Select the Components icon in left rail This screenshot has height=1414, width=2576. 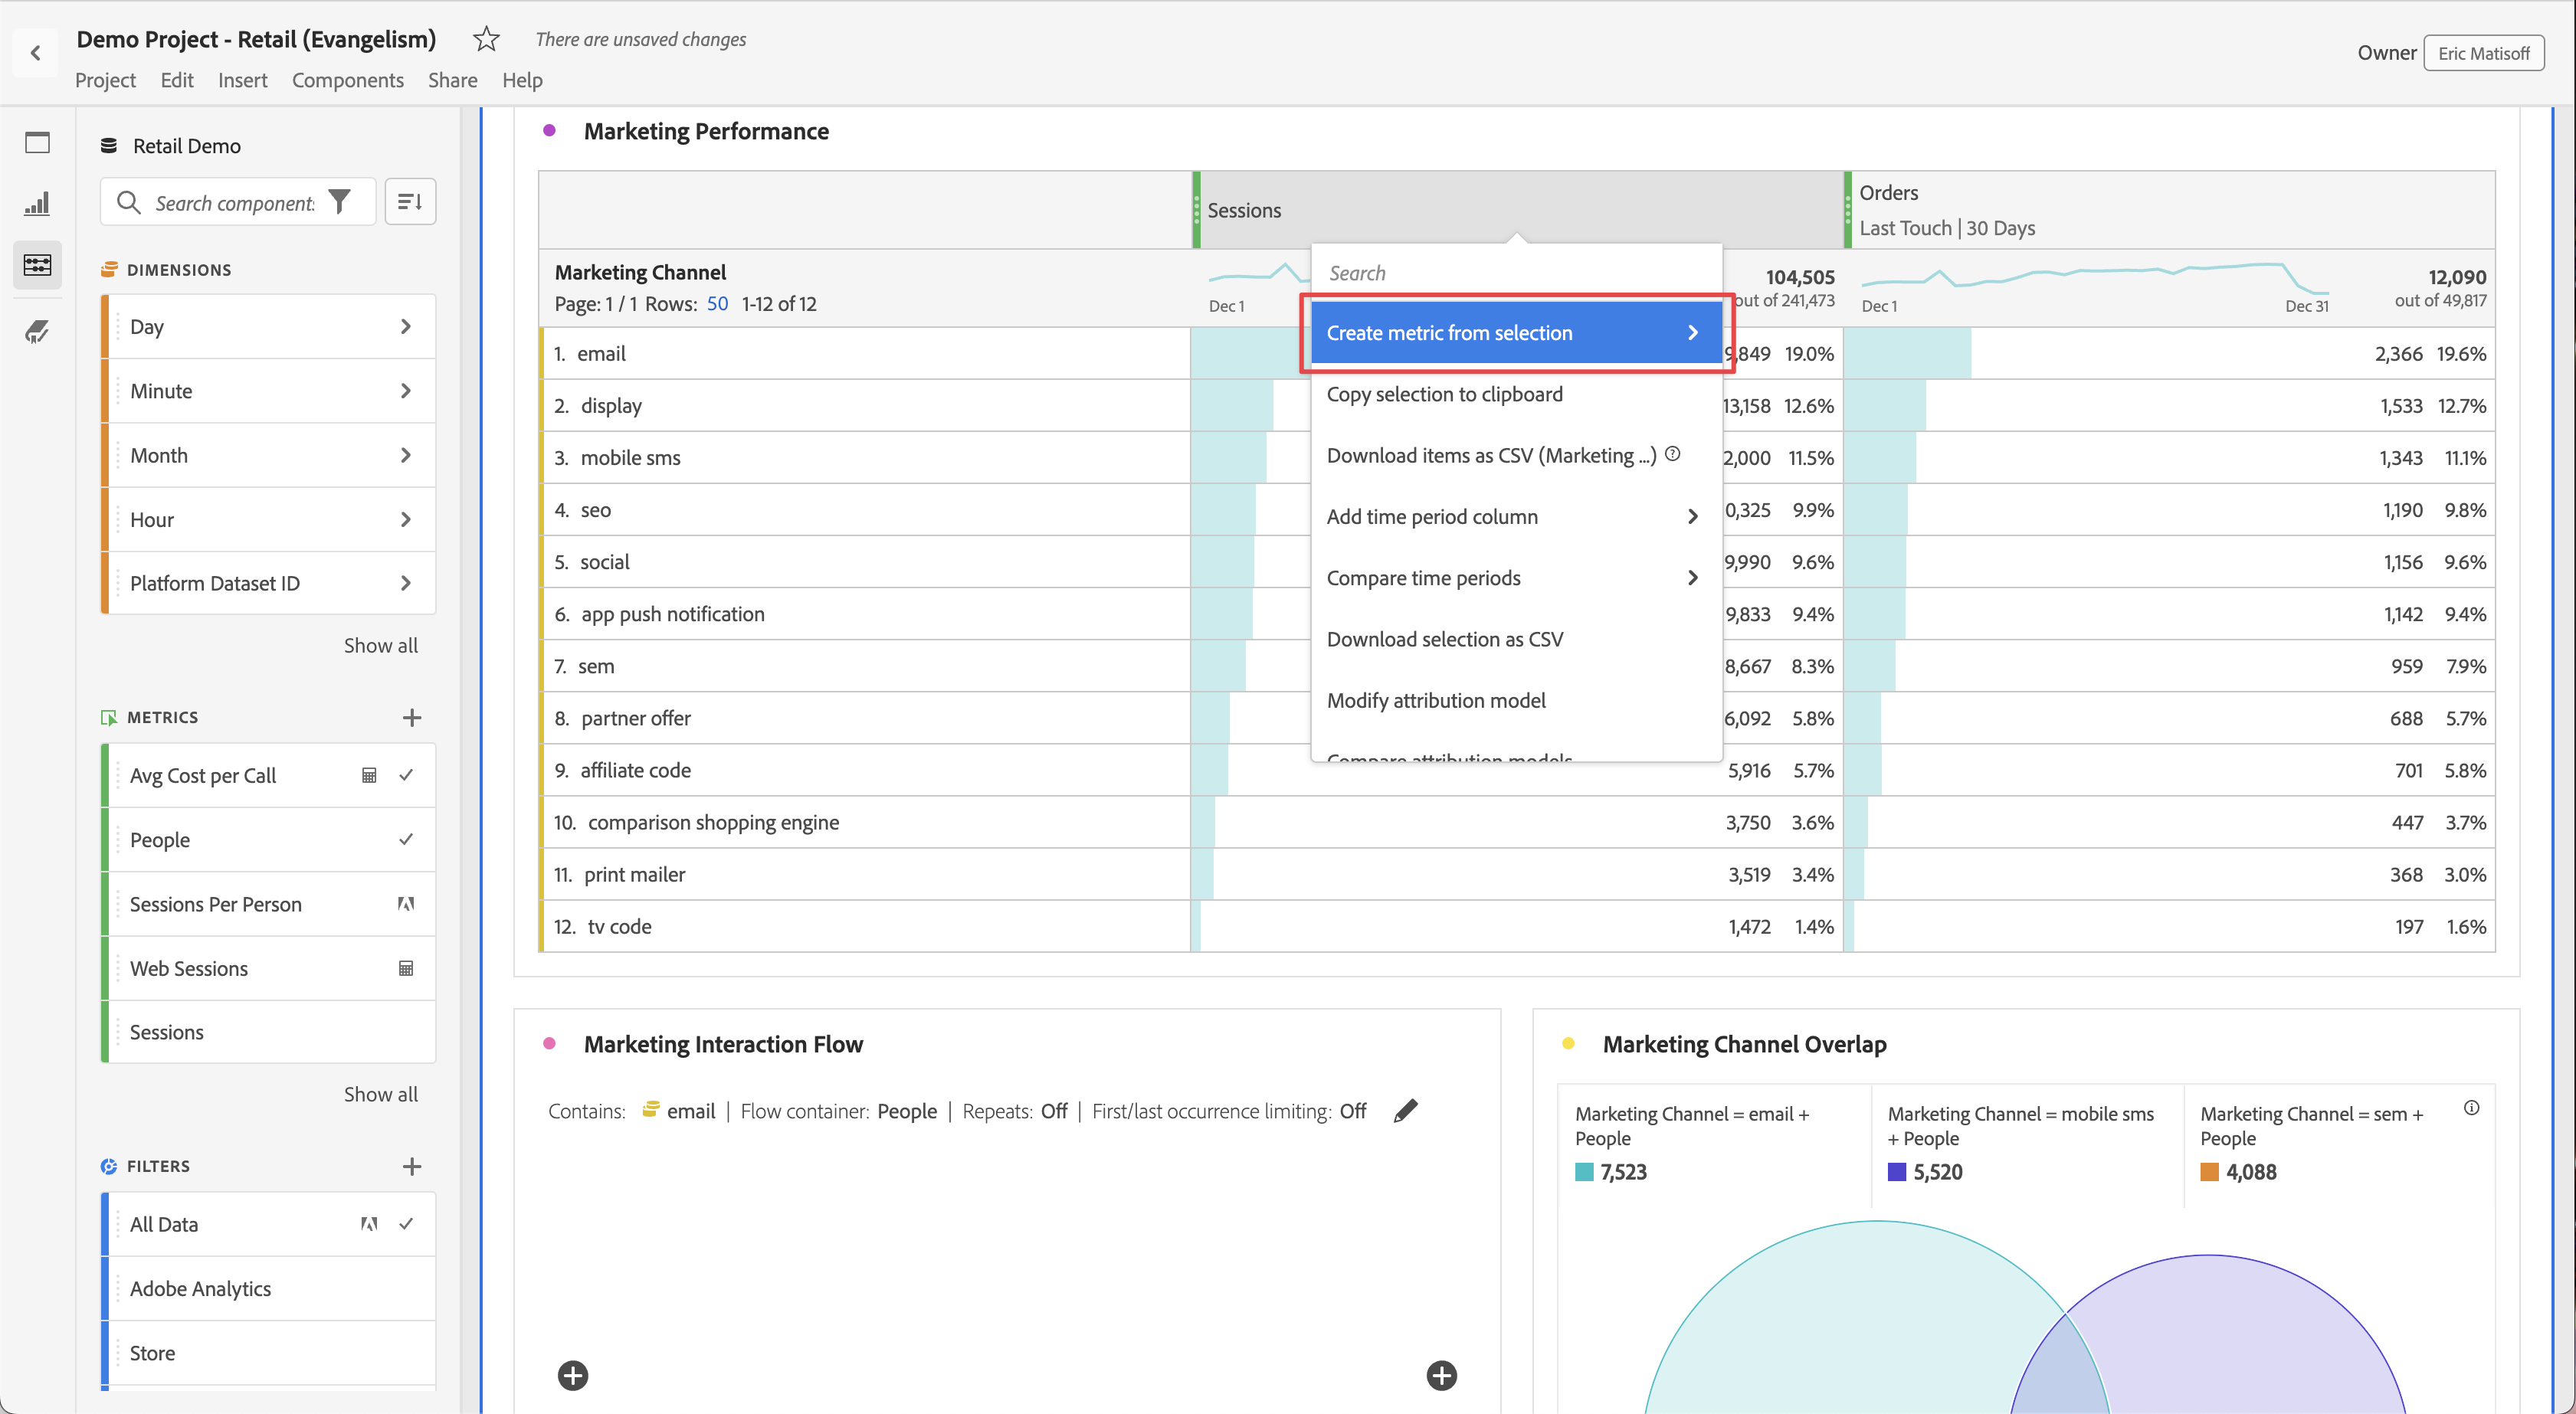coord(37,265)
